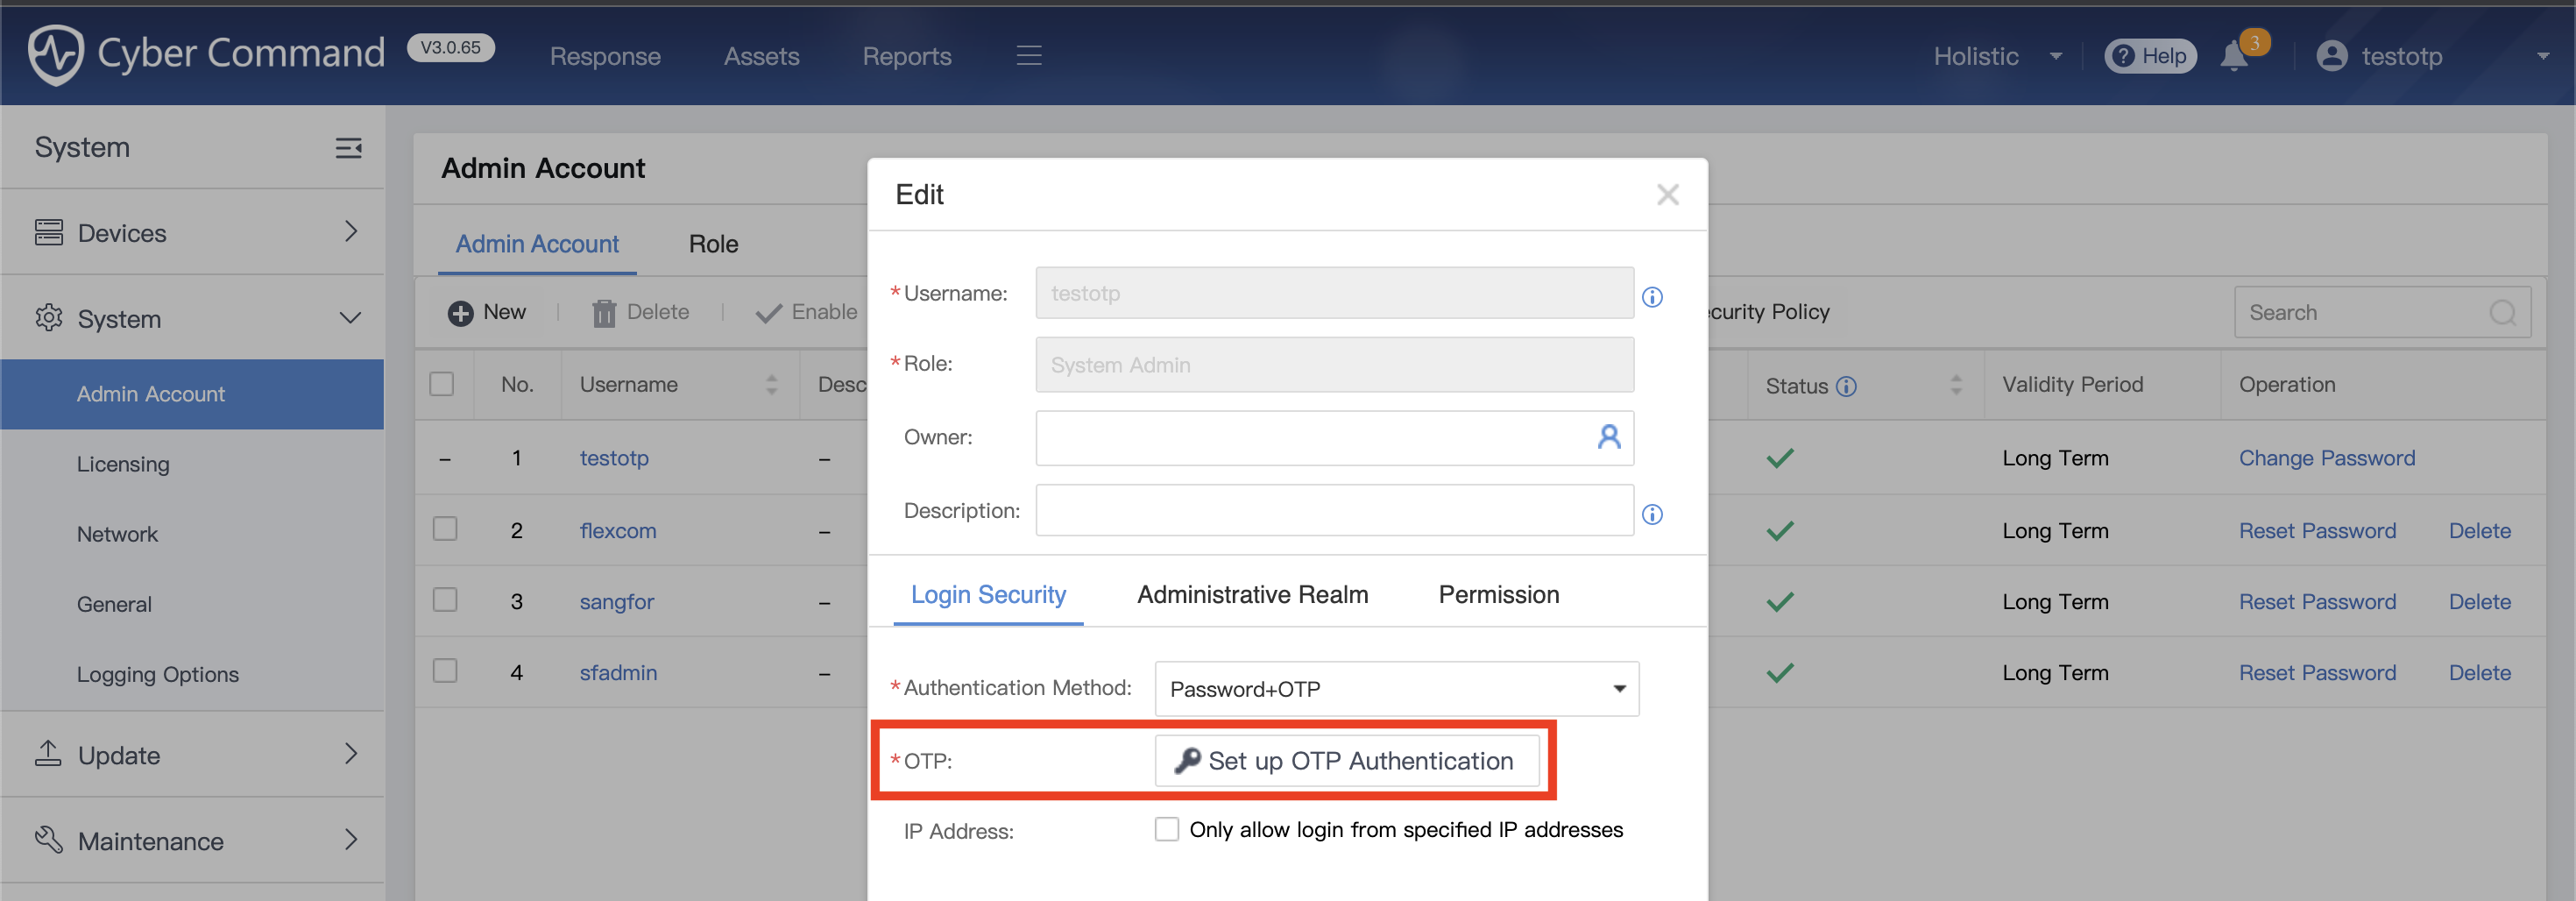Expand the Devices menu chevron
Viewport: 2576px width, 901px height.
click(350, 232)
